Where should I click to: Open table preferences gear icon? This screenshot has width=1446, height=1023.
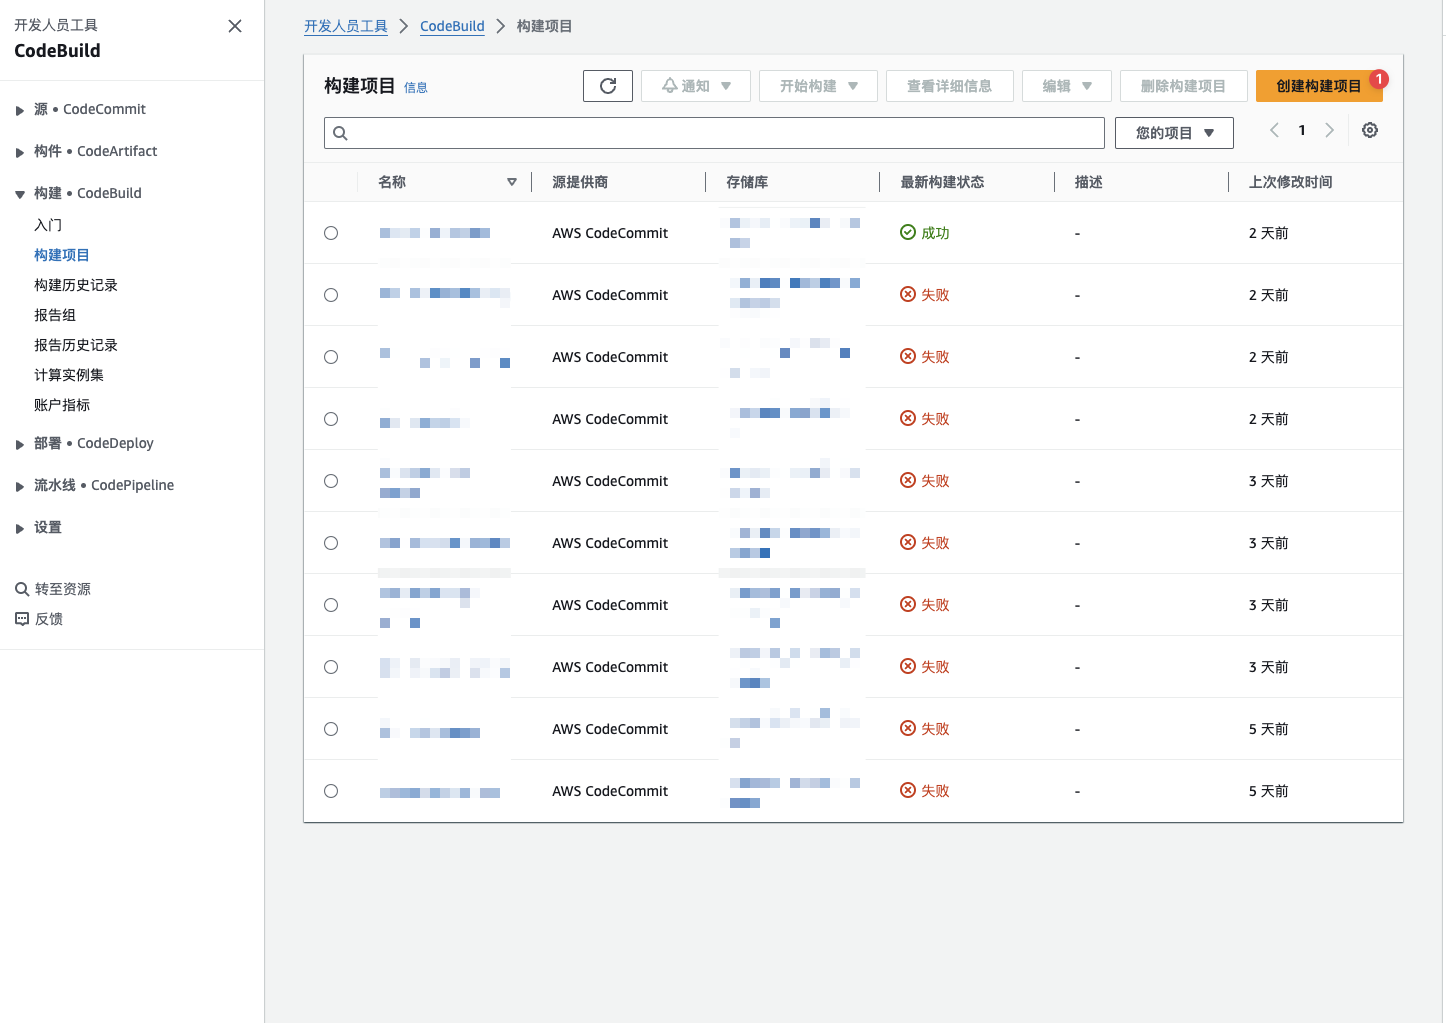click(1370, 130)
